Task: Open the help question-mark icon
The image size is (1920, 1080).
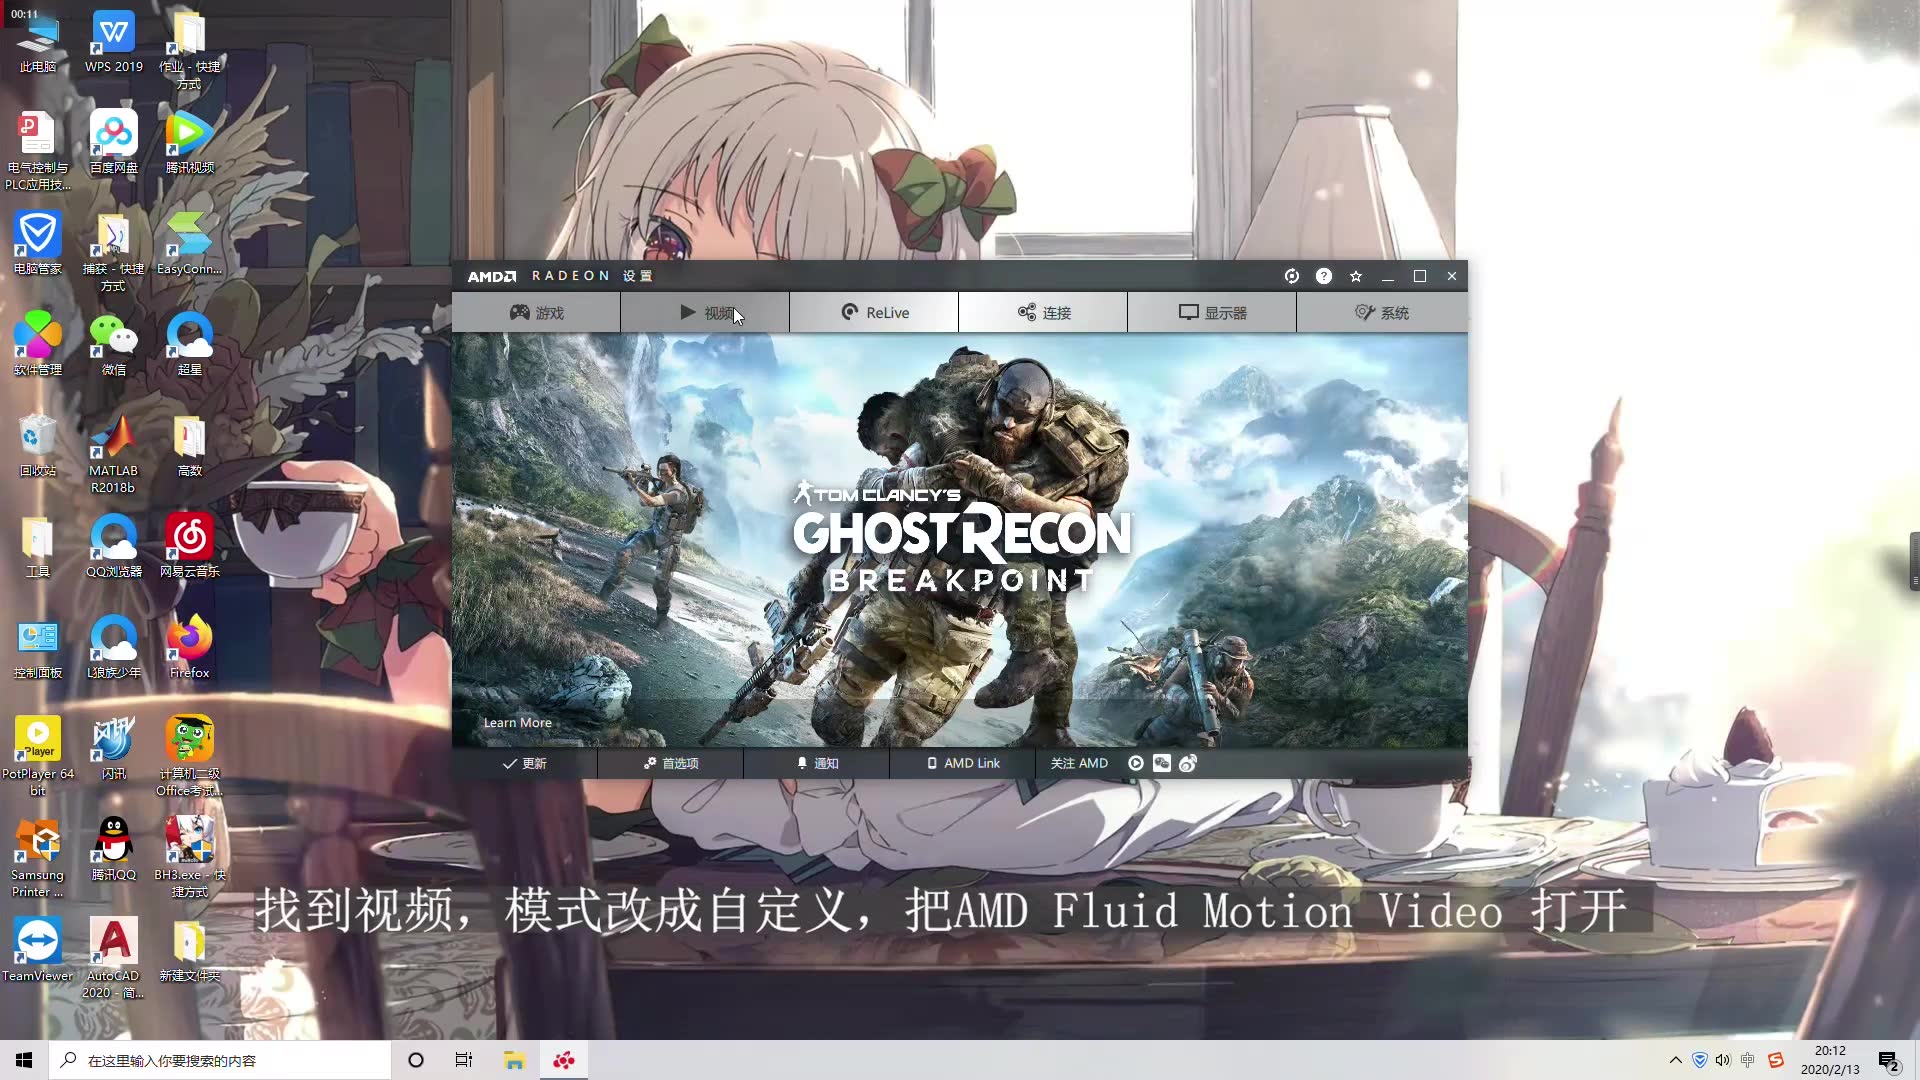Action: click(x=1324, y=276)
